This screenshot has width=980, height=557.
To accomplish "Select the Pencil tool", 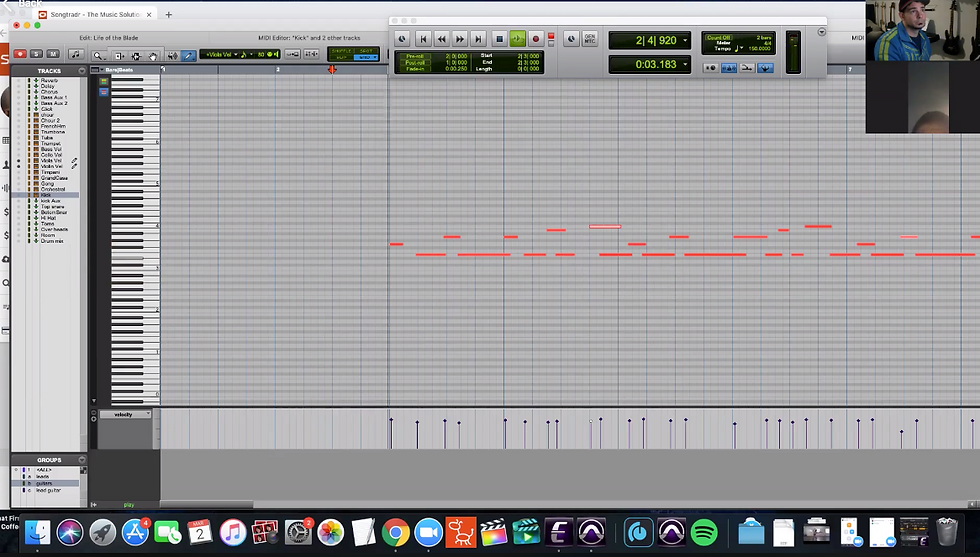I will [x=188, y=55].
